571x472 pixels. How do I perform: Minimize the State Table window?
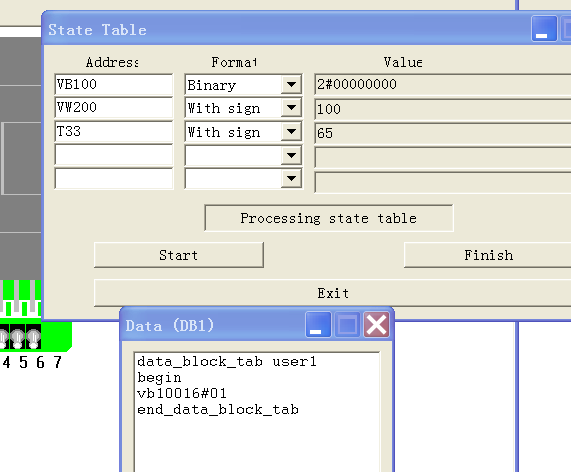click(x=544, y=28)
